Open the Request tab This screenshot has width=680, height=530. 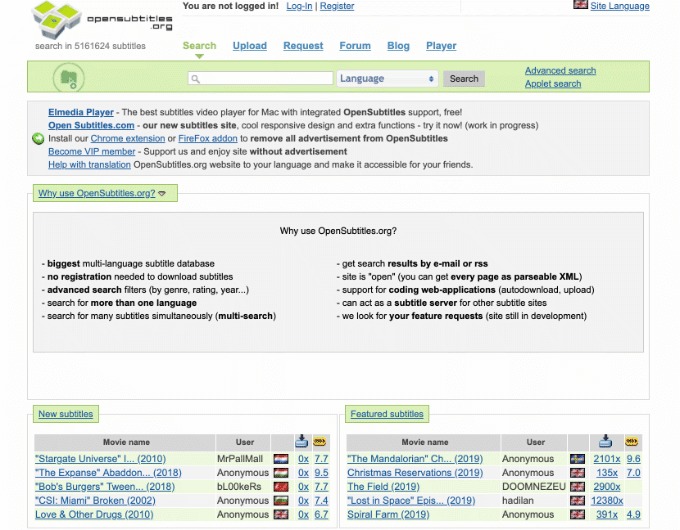(303, 46)
